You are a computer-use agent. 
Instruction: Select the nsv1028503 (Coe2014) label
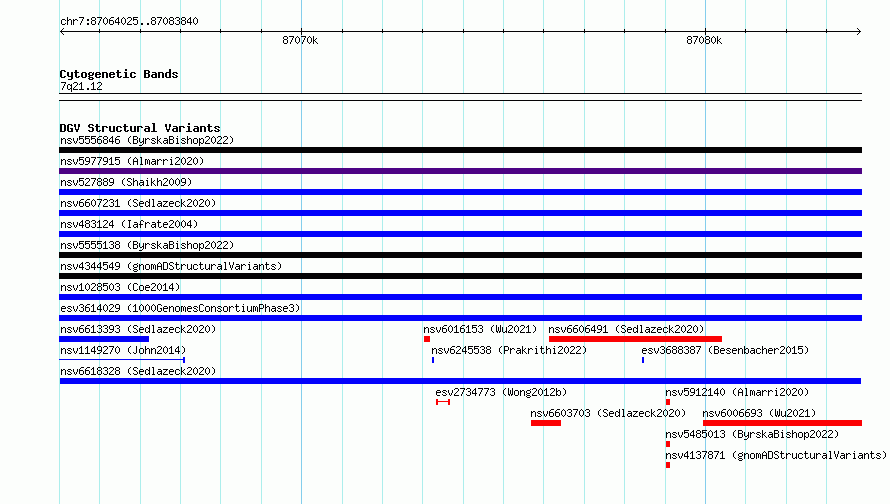pos(120,287)
